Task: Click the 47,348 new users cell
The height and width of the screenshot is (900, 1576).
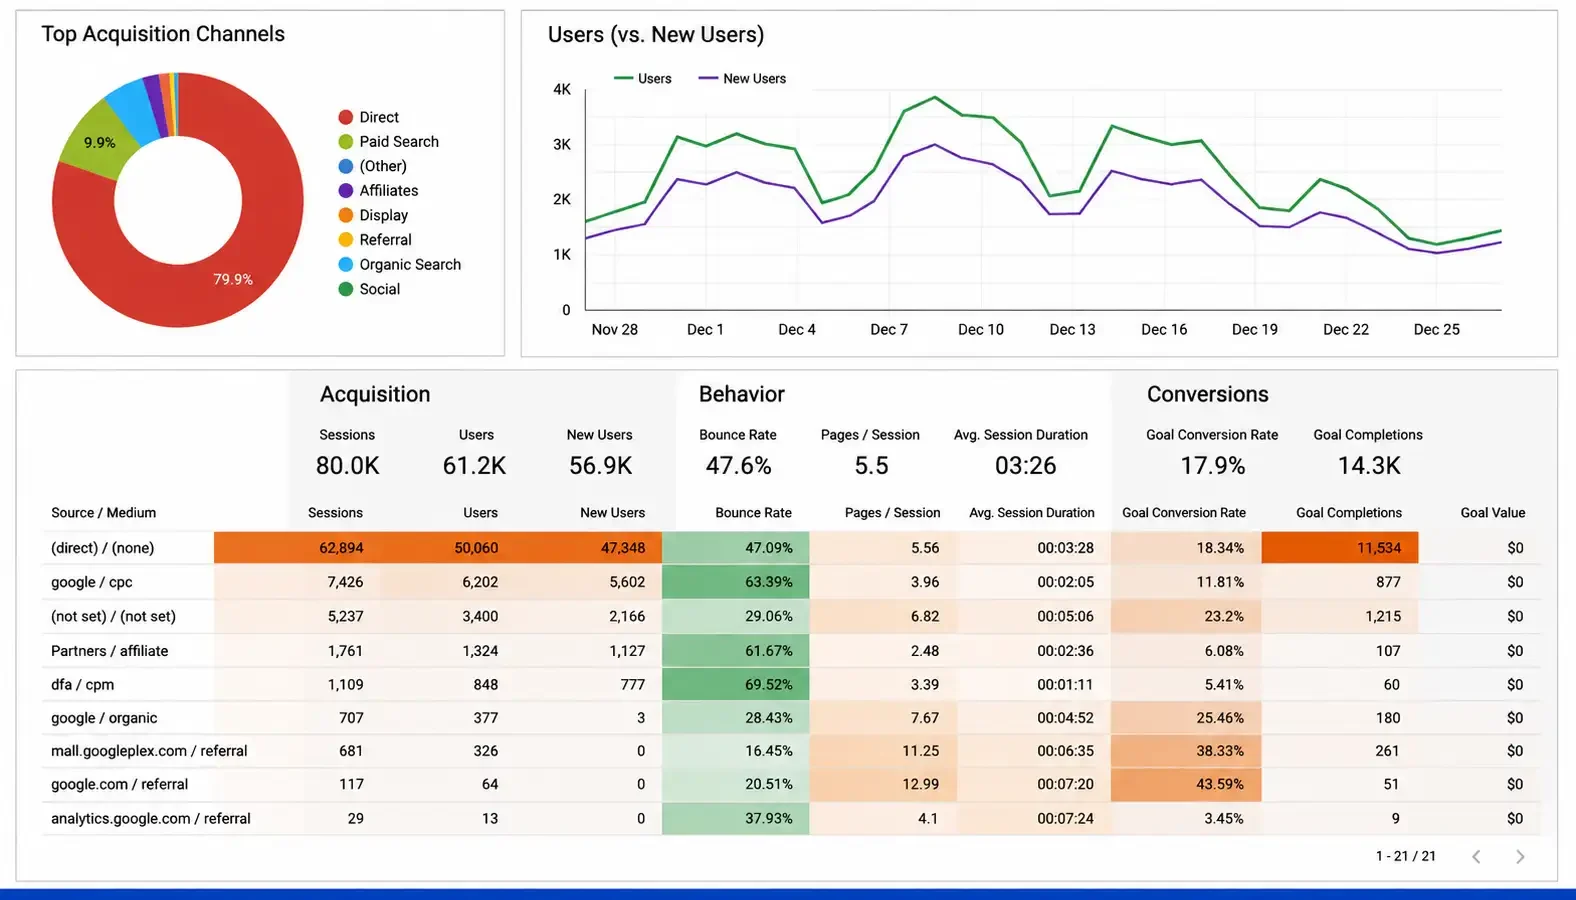Action: click(623, 548)
